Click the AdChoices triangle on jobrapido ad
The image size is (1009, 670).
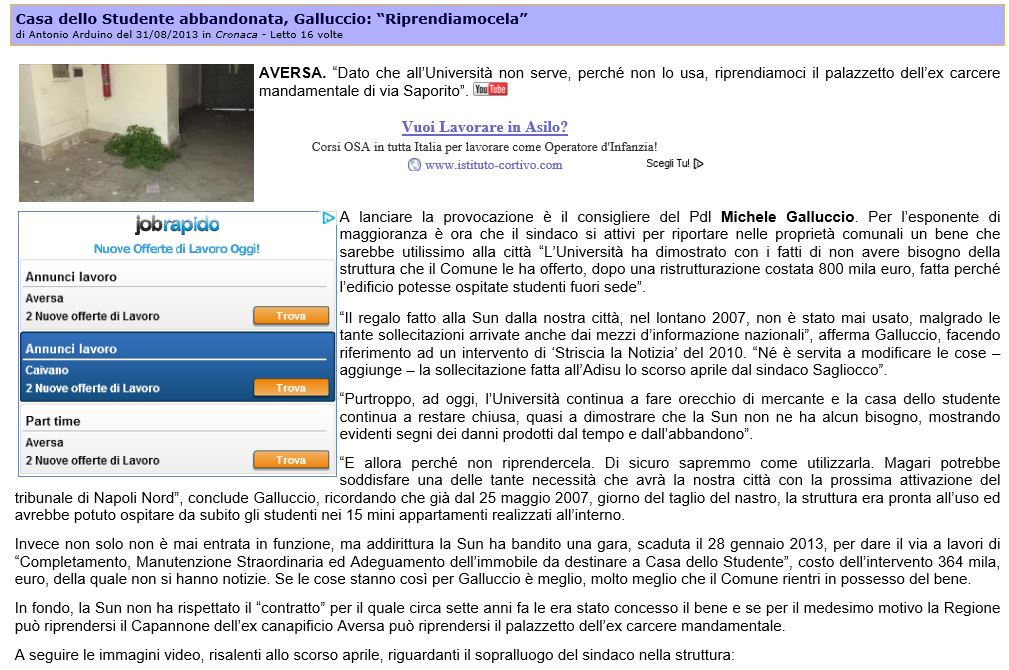(328, 218)
